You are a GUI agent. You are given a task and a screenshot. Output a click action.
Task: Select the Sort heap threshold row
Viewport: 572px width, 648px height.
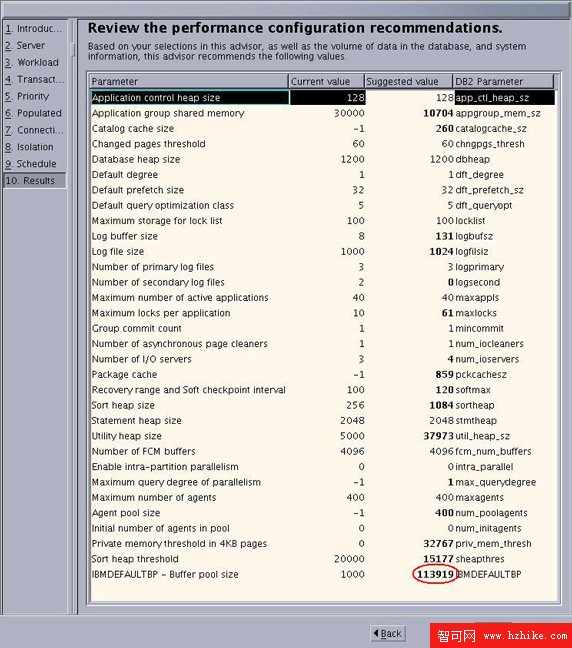(x=323, y=559)
